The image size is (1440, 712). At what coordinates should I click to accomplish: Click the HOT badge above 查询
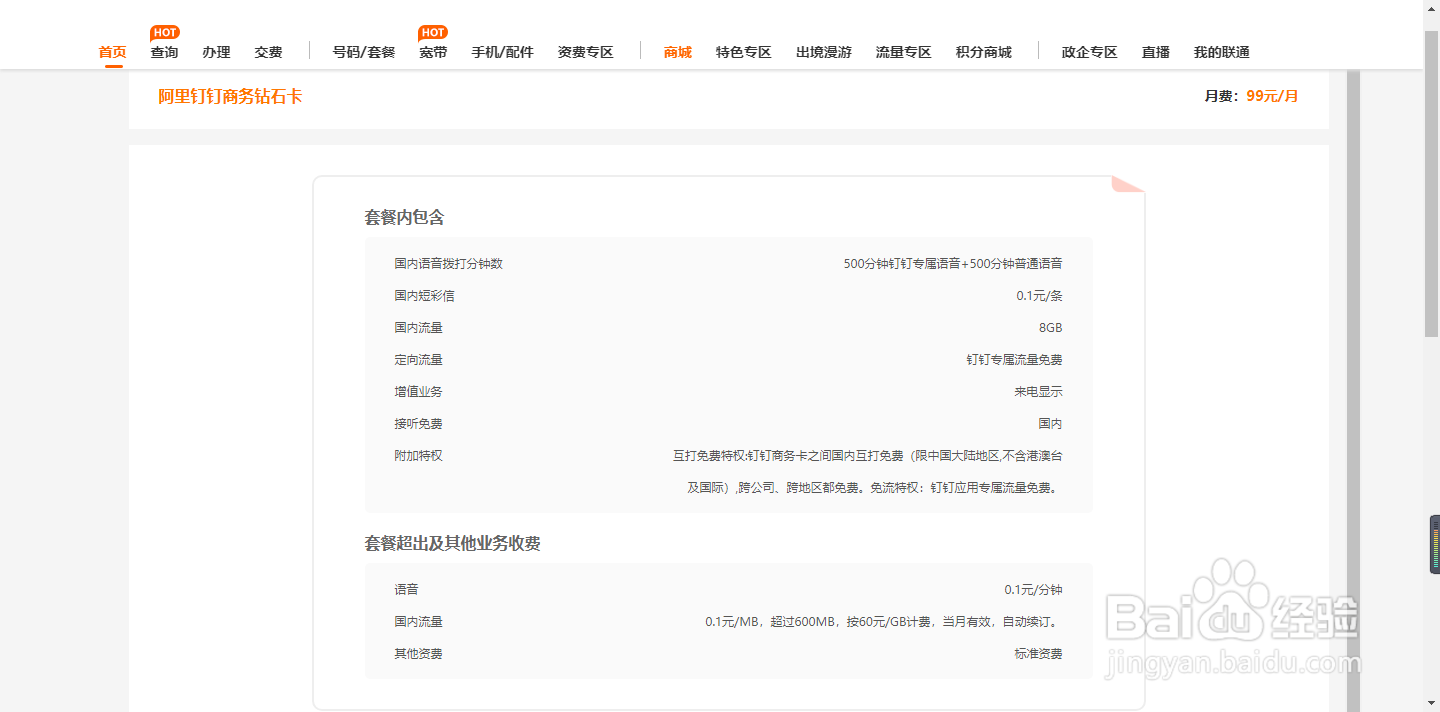(163, 31)
